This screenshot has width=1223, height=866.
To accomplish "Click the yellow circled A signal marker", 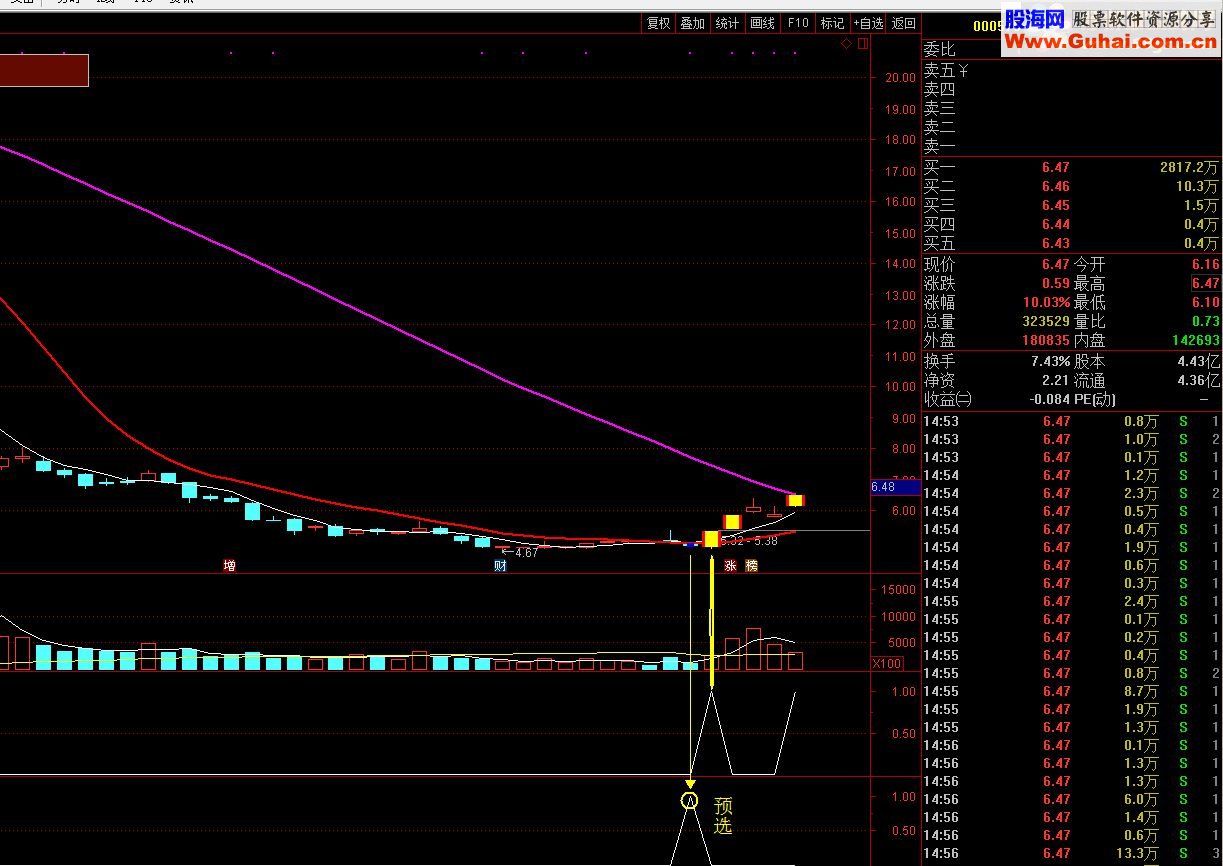I will tap(689, 800).
